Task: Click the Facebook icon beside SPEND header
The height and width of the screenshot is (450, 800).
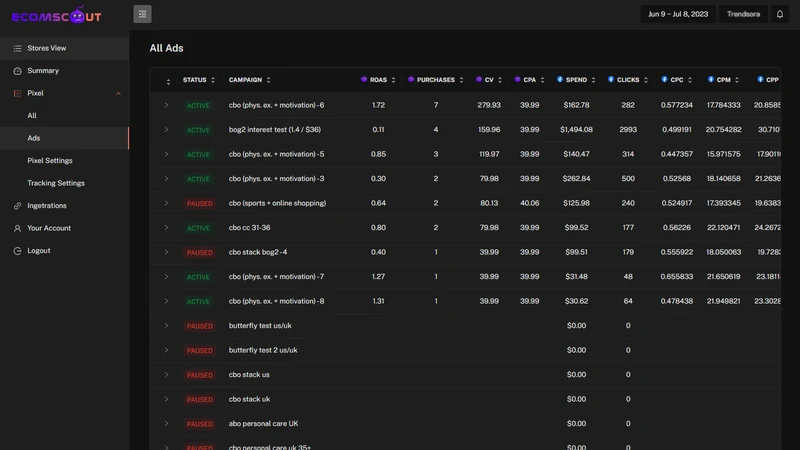Action: (560, 80)
